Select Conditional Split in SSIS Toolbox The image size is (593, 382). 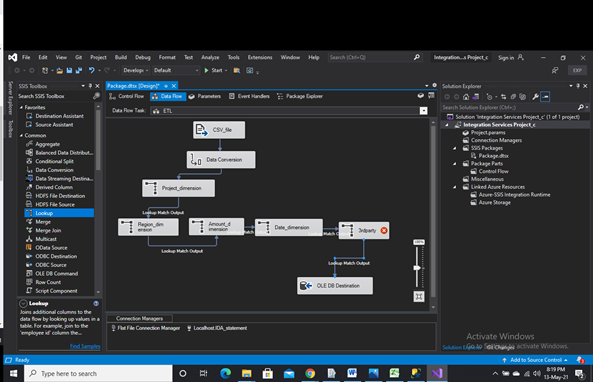54,161
